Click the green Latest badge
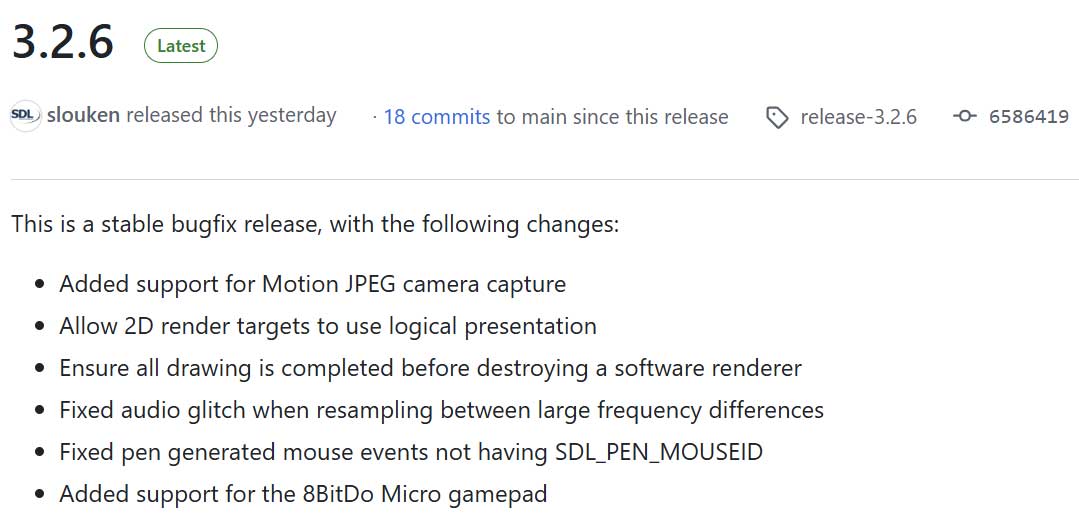Viewport: 1079px width, 515px height. [x=181, y=46]
